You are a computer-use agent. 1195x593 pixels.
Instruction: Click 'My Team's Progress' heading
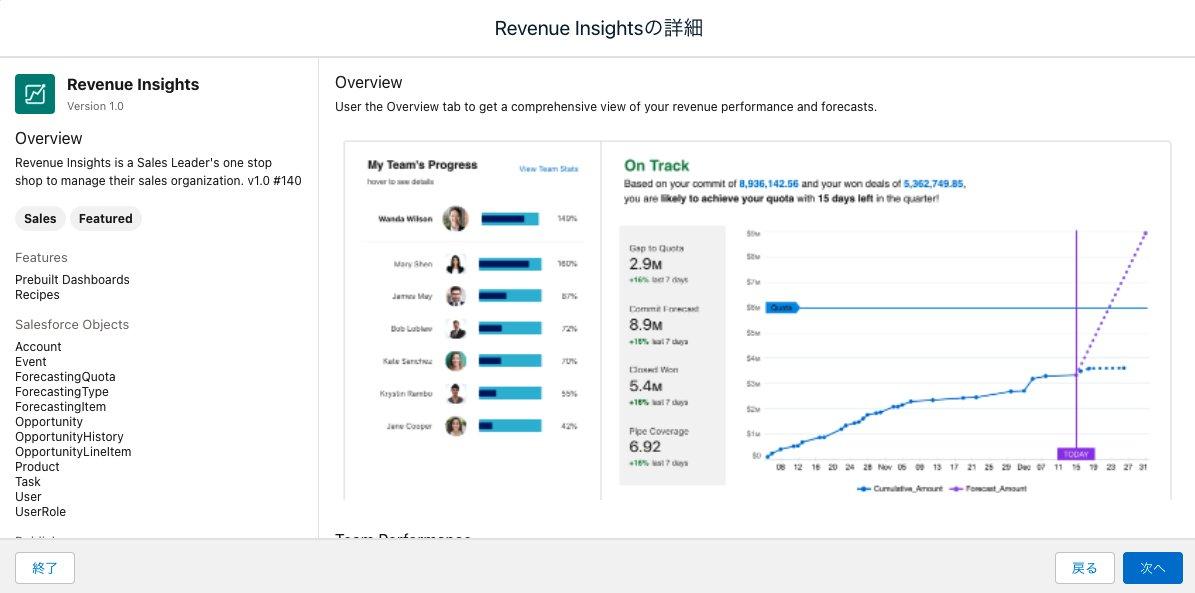point(422,165)
